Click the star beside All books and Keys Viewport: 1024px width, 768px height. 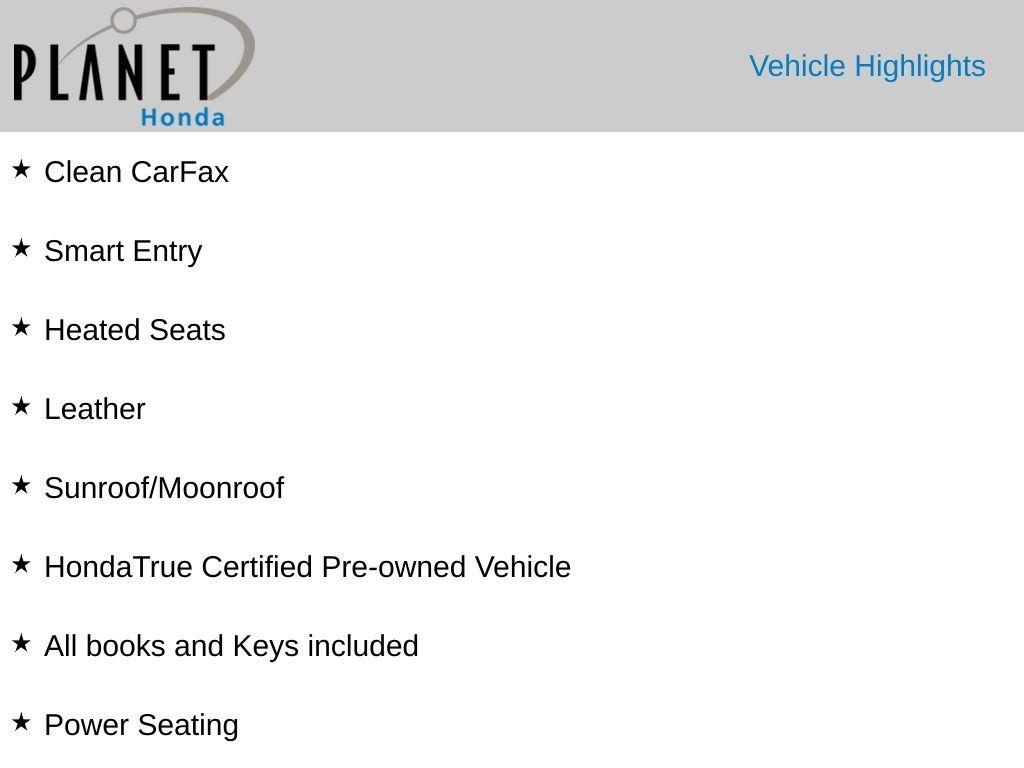[21, 643]
